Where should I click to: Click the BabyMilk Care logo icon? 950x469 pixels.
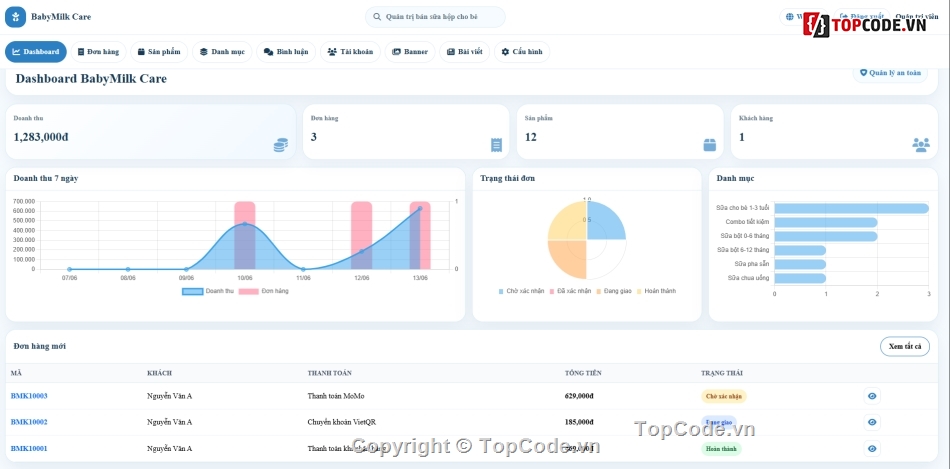click(16, 17)
